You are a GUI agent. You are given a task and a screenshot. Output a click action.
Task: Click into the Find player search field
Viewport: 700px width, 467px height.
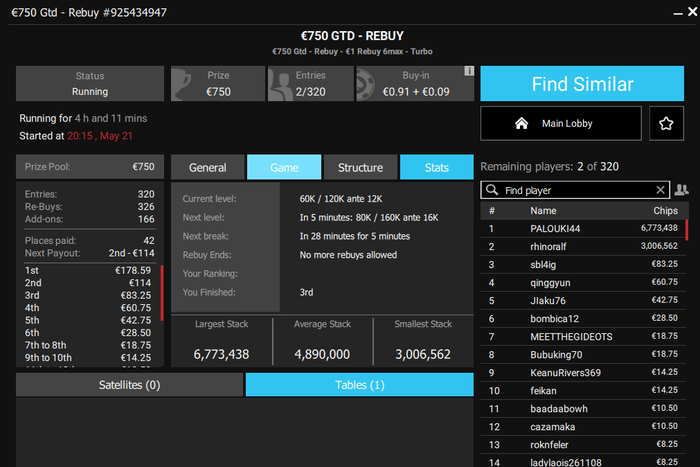point(576,190)
